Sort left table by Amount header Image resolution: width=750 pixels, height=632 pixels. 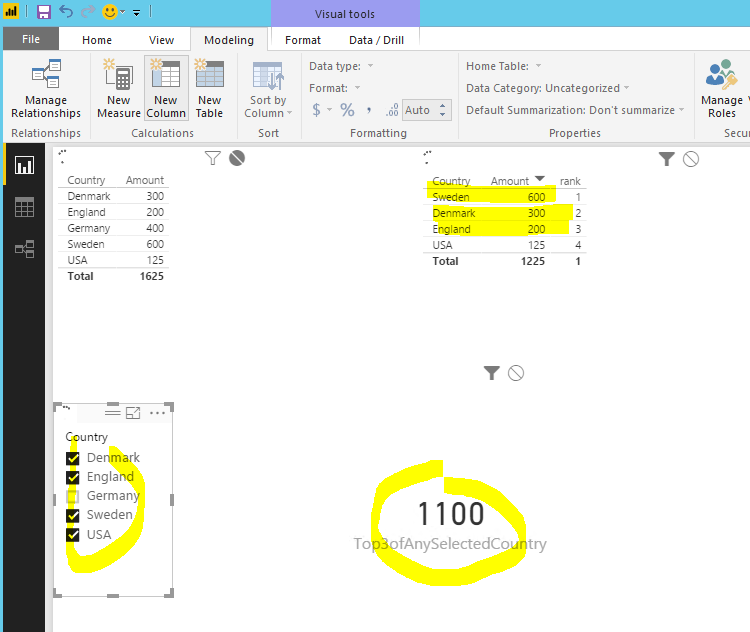(x=144, y=180)
